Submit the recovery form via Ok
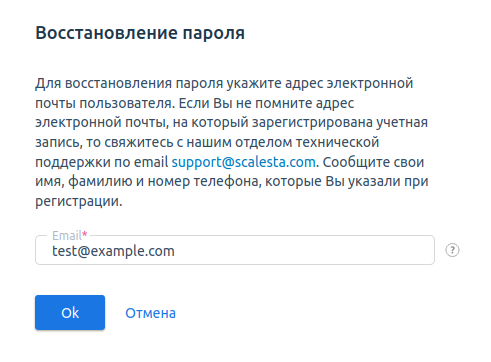Screen dimensions: 491x362 tap(70, 312)
